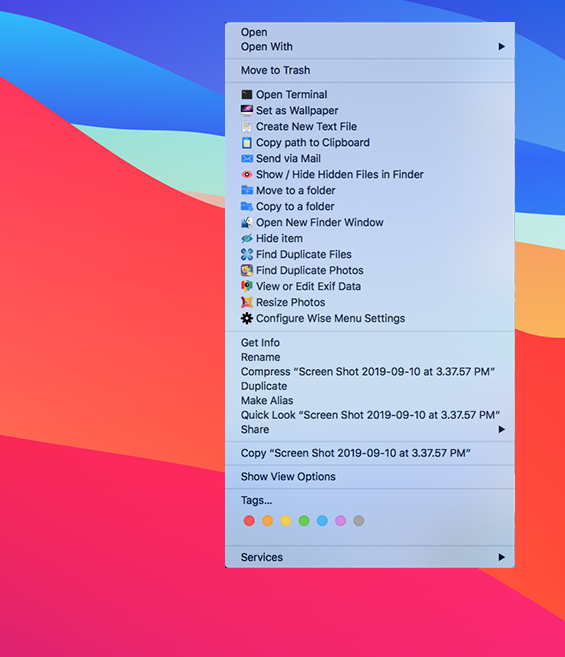Image resolution: width=565 pixels, height=657 pixels.
Task: Click the Configure Wise Menu gear icon
Action: coord(247,318)
